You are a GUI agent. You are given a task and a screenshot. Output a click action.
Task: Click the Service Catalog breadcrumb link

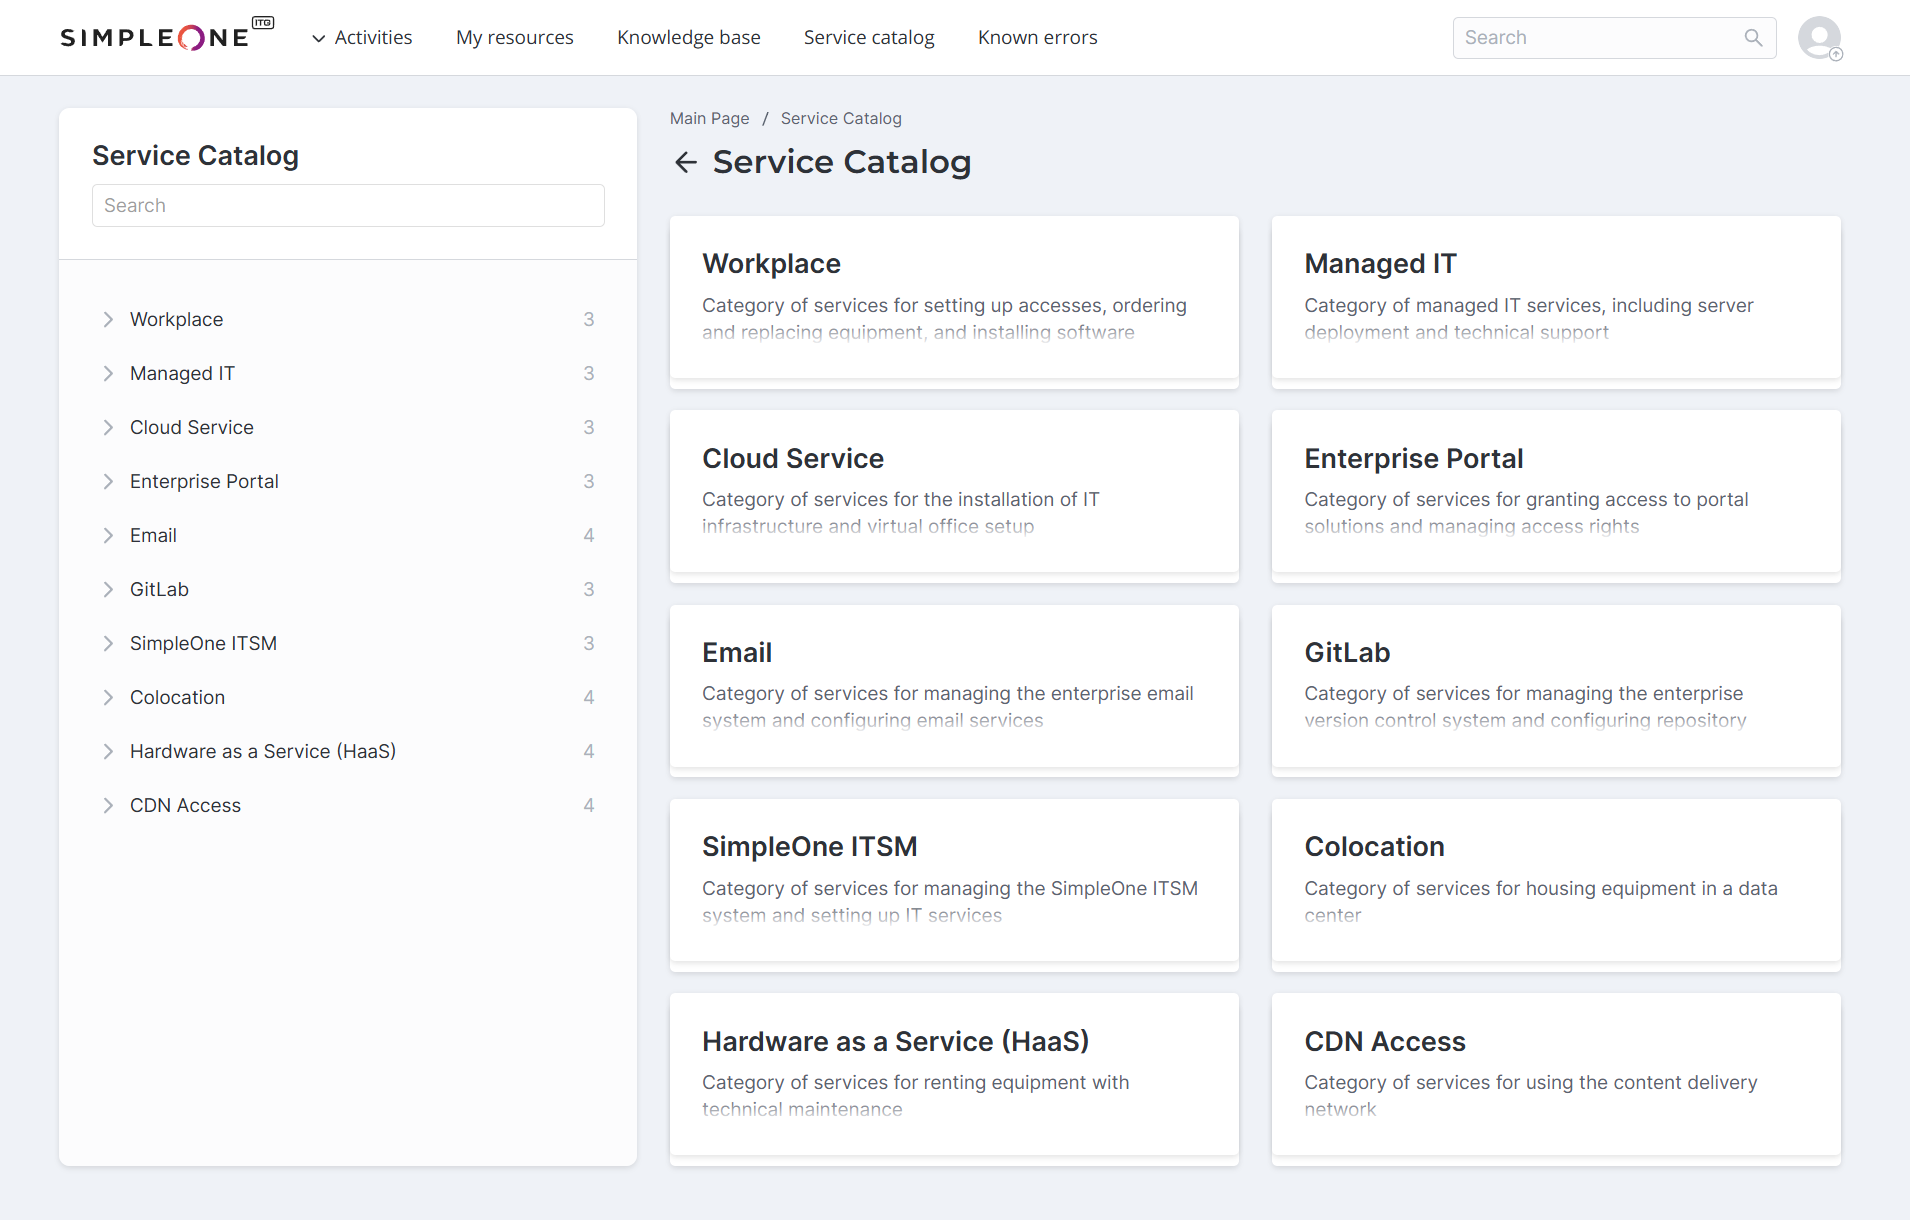pos(841,118)
